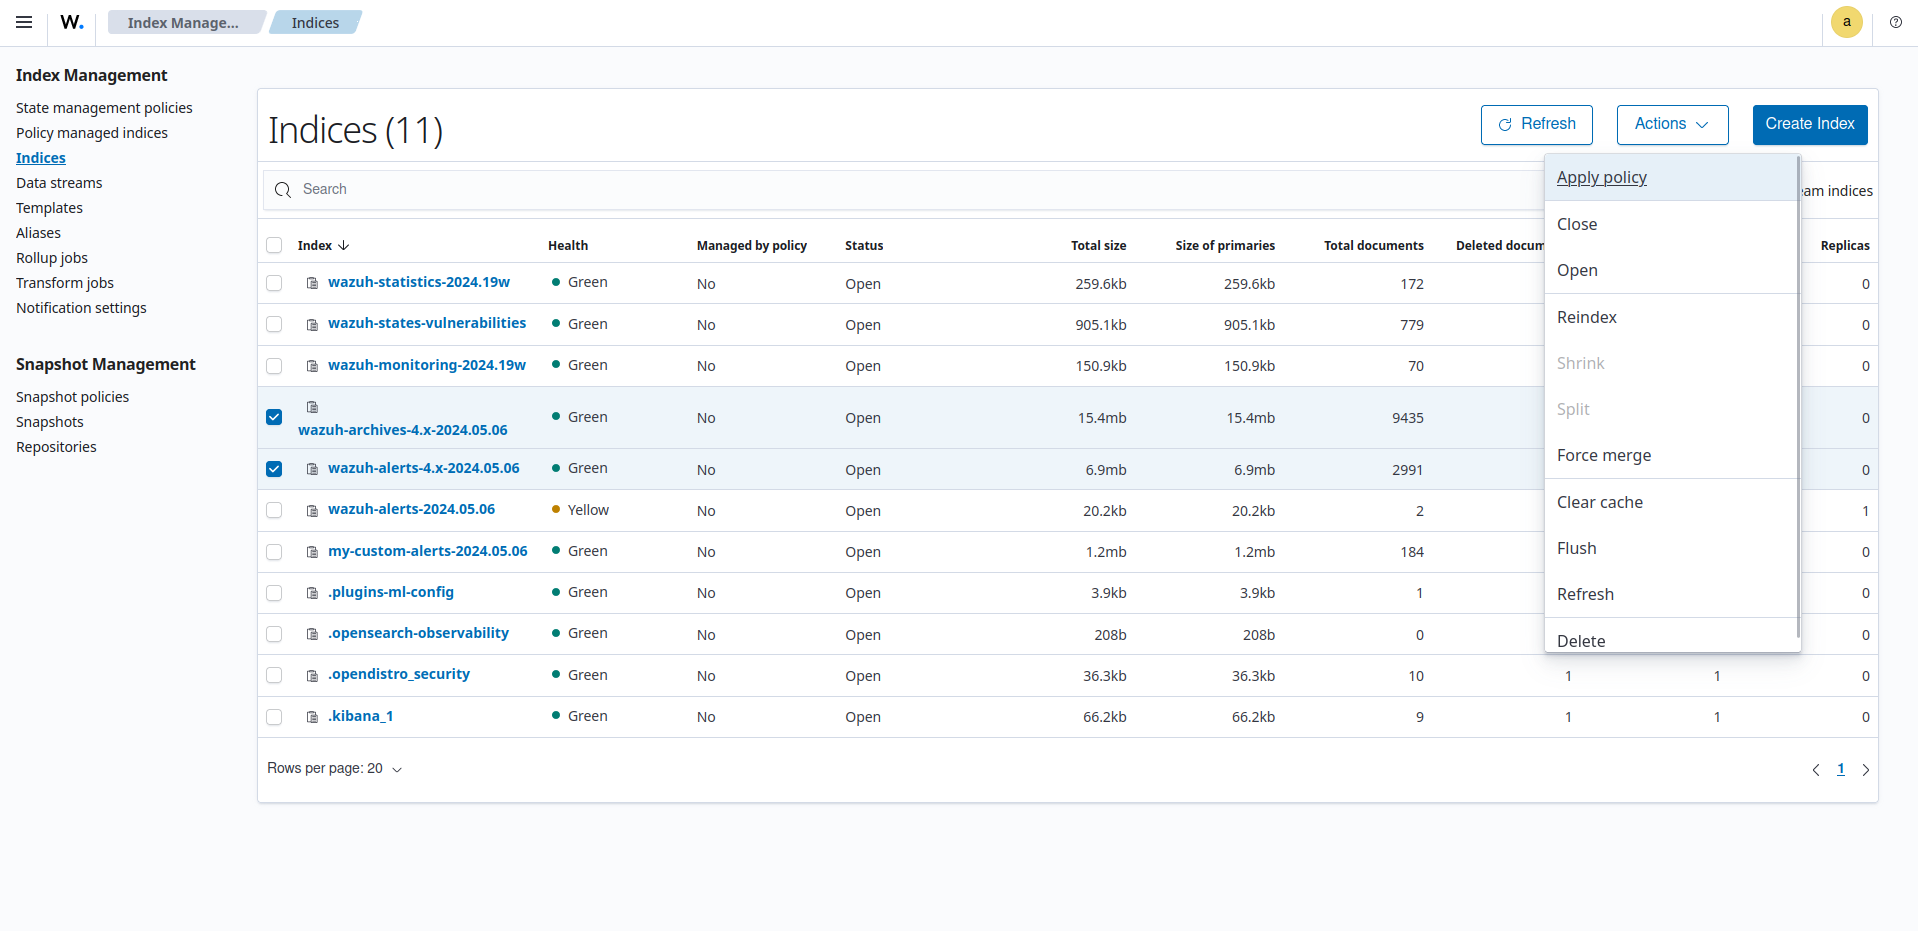
Task: Collapse the Actions dropdown button
Action: pos(1672,124)
